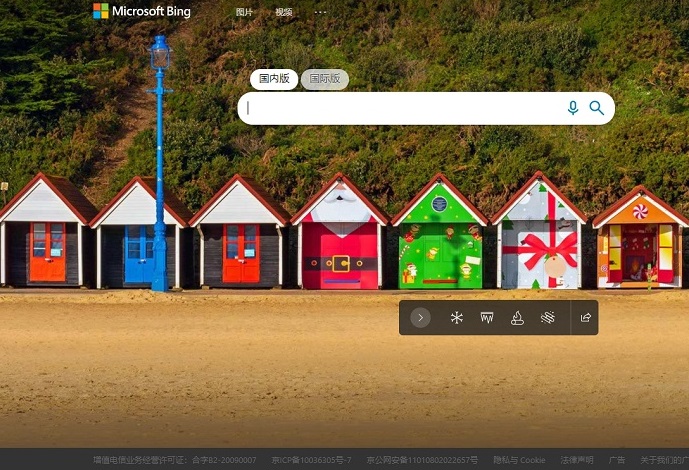
Task: Activate the campfire effect icon
Action: pyautogui.click(x=517, y=318)
